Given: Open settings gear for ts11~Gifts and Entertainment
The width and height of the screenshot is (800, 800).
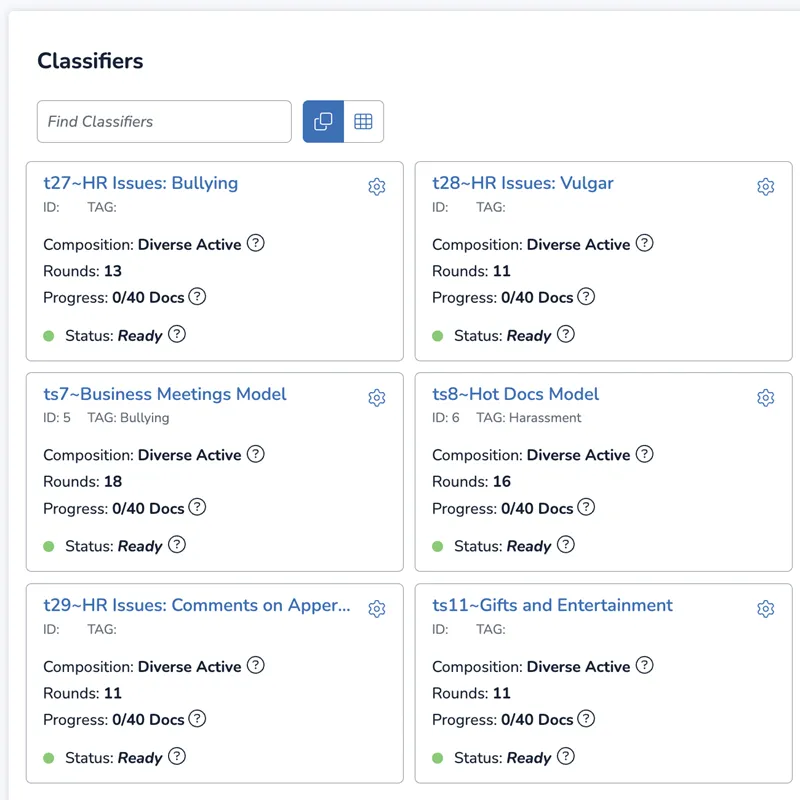Looking at the screenshot, I should tap(765, 609).
